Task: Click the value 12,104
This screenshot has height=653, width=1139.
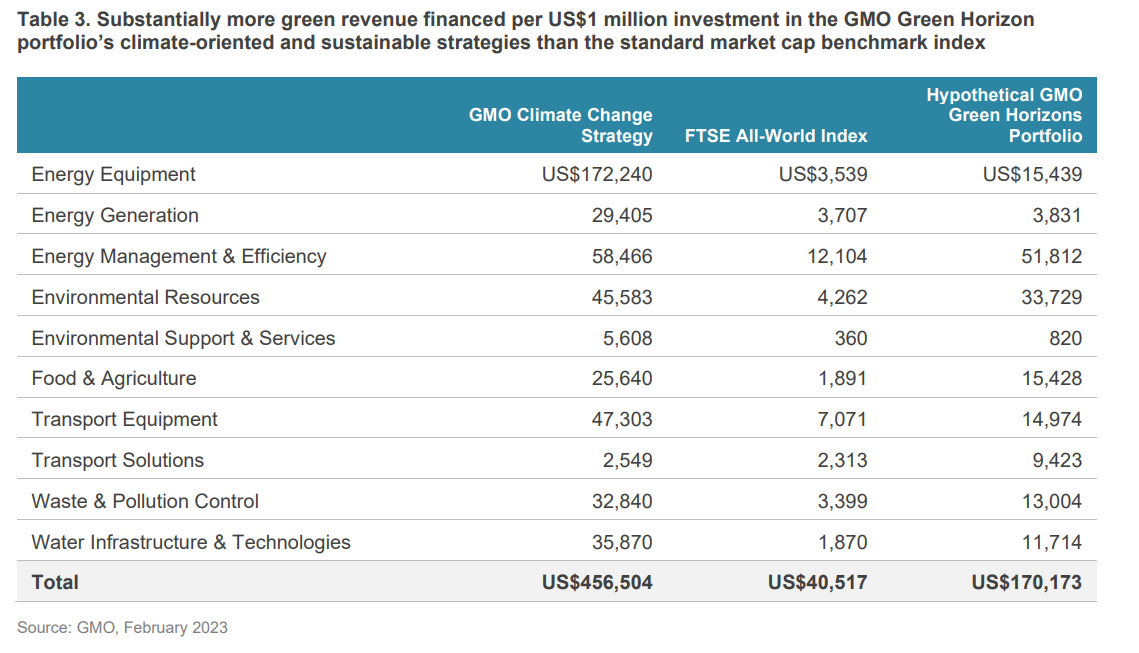Action: coord(837,256)
